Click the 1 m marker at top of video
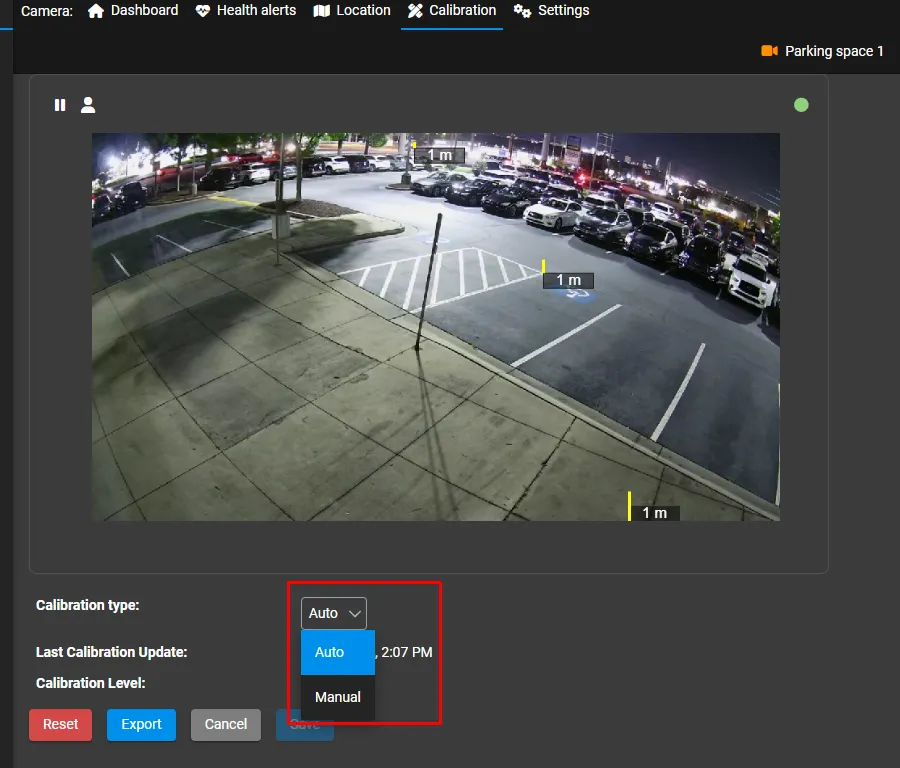Screen dimensions: 900x768 (x=439, y=155)
